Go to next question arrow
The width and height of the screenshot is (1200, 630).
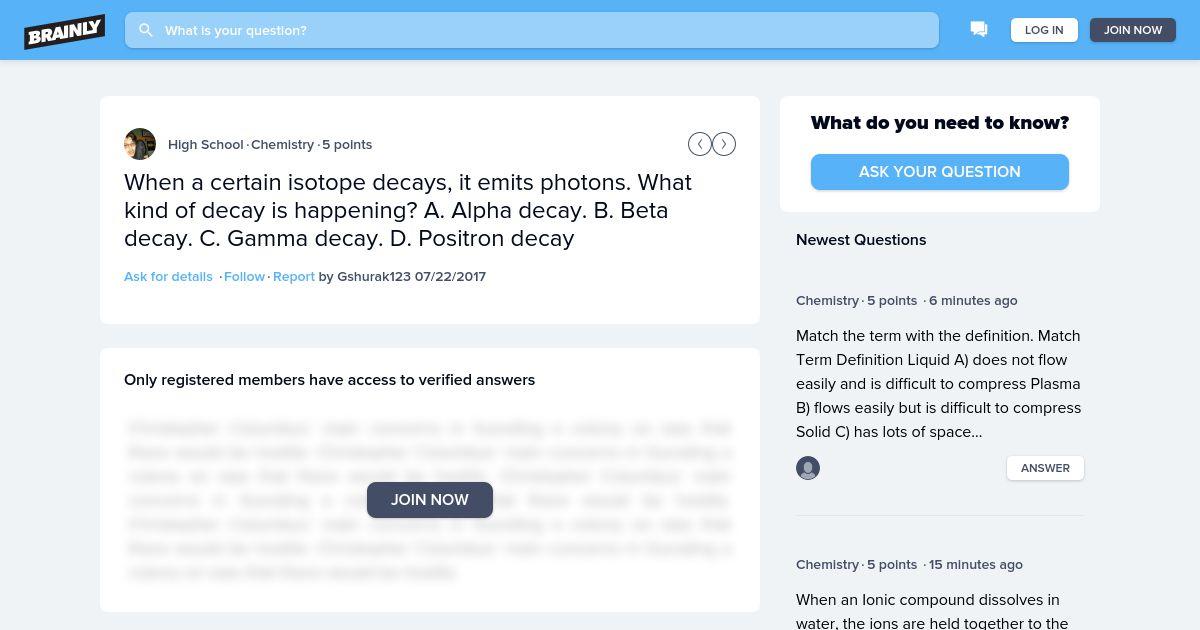click(724, 144)
